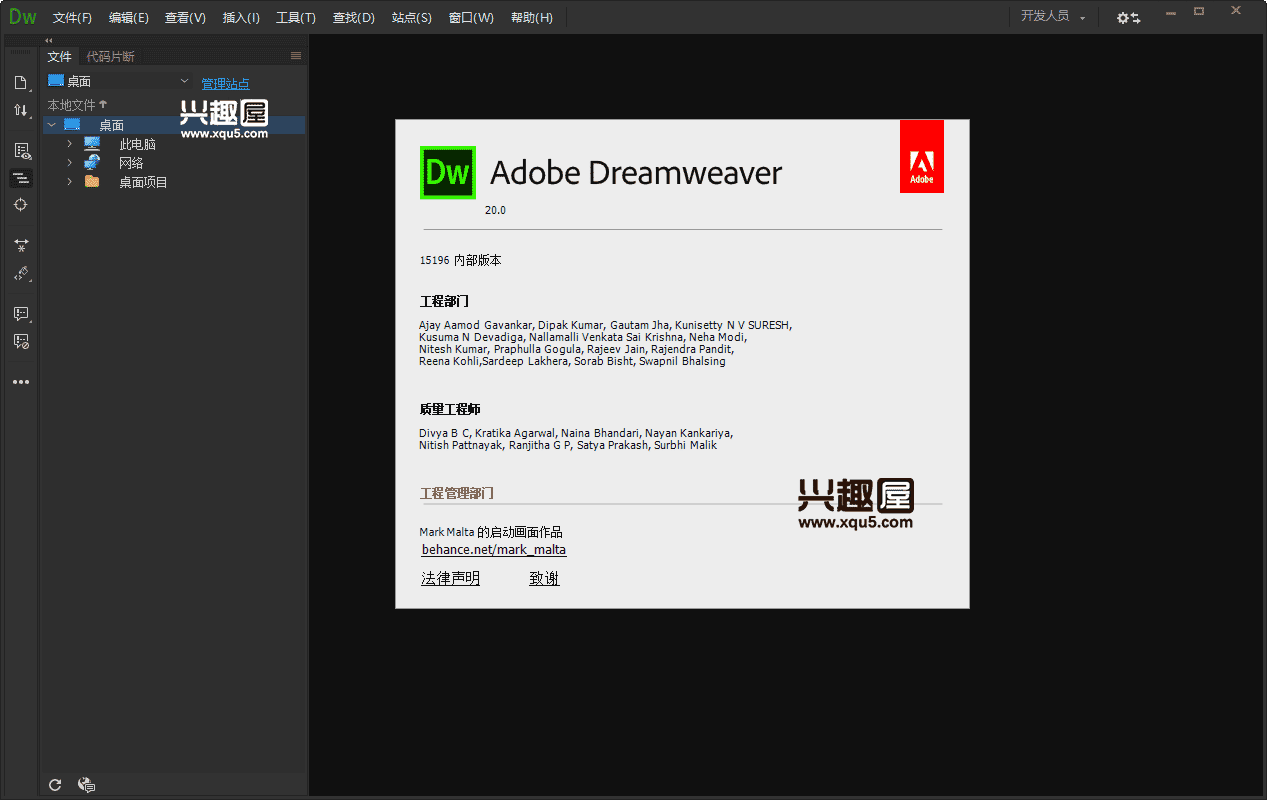Expand the 桌面项目 folder node
This screenshot has height=800, width=1267.
click(69, 182)
